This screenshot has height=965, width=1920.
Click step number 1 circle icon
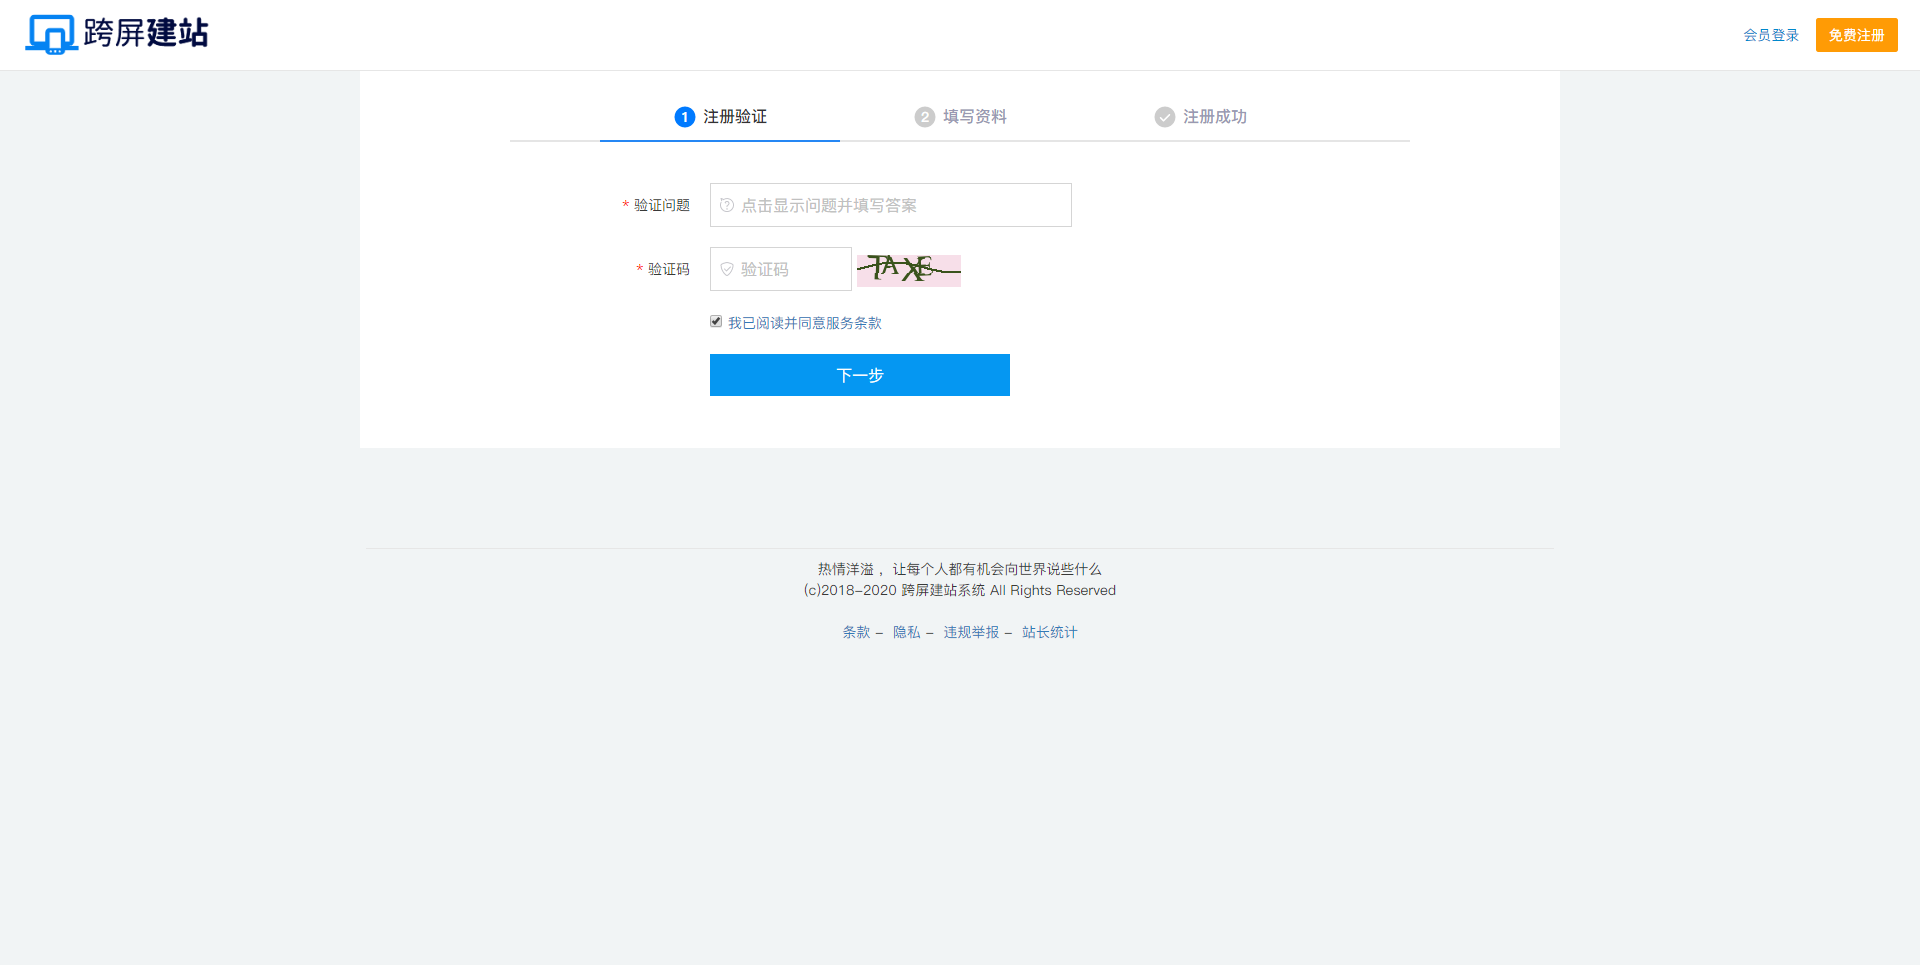click(x=685, y=117)
